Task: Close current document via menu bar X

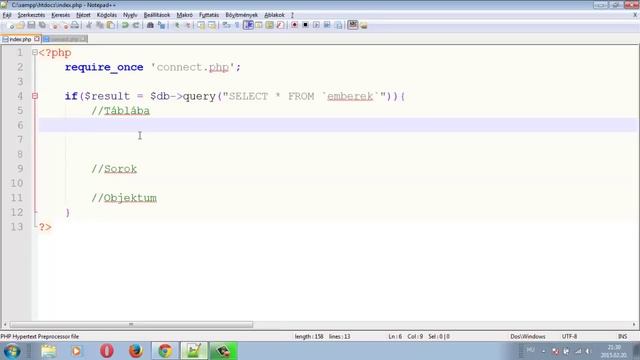Action: 635,15
